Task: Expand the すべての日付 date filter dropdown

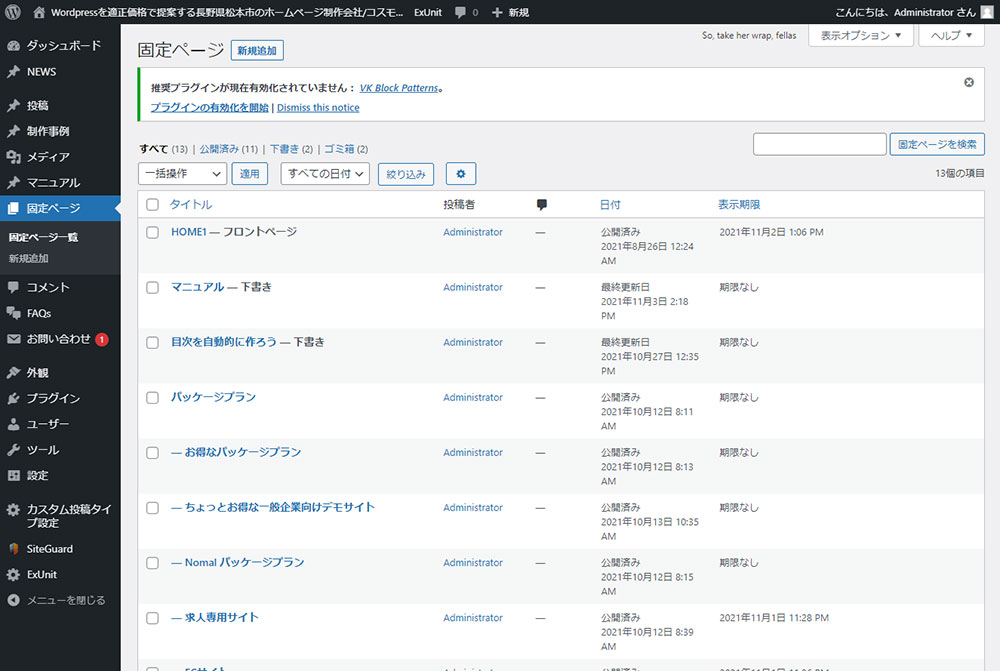Action: [x=325, y=174]
